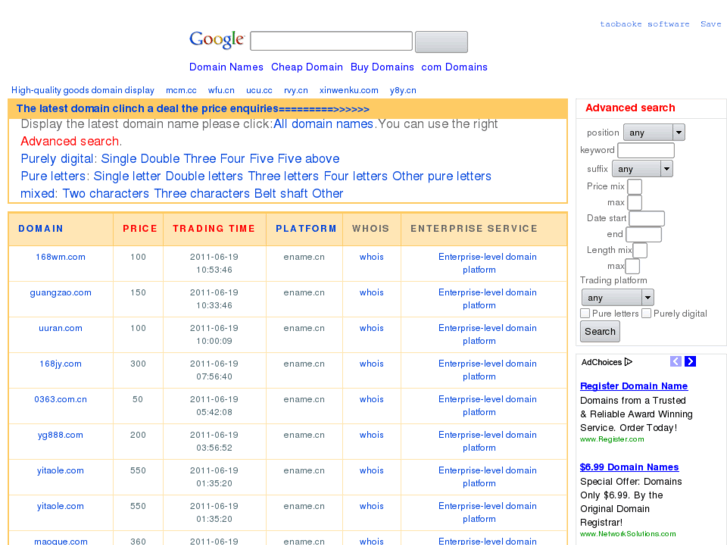
Task: Open the Register Domain Name ad
Action: pyautogui.click(x=634, y=386)
